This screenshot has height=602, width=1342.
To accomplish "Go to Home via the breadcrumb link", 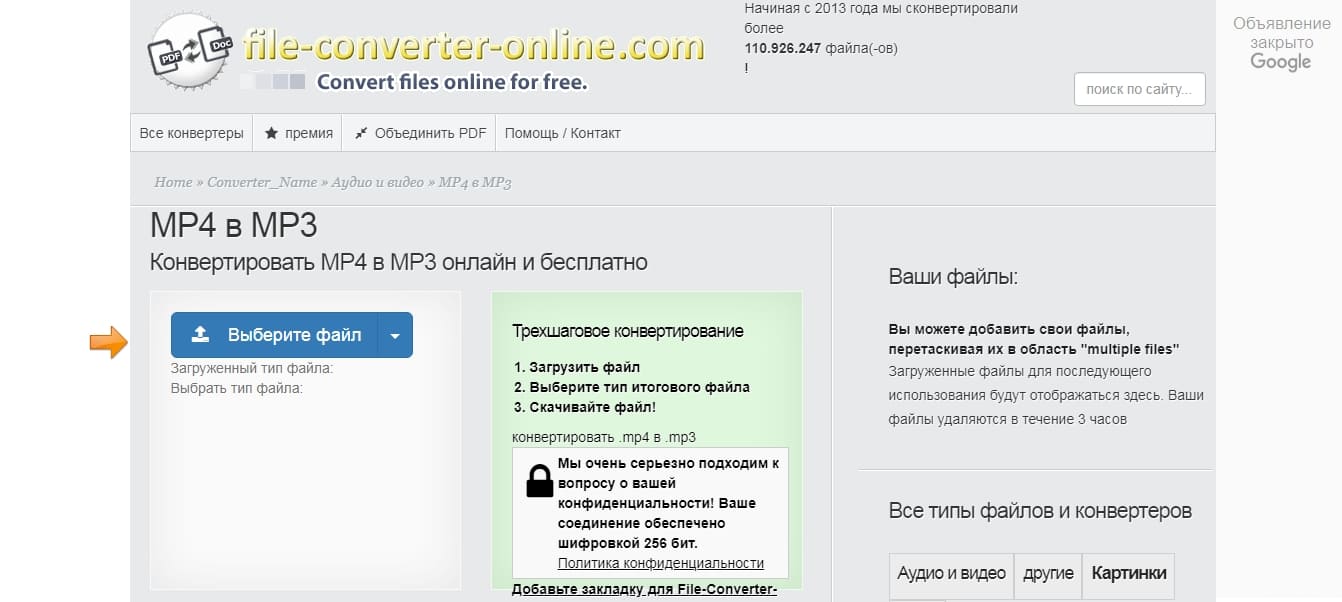I will (173, 182).
